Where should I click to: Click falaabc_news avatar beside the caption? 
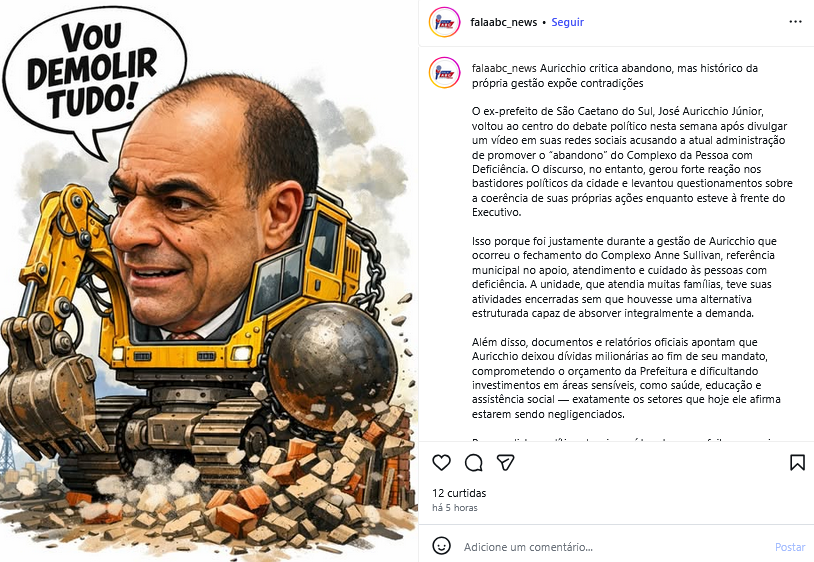[x=444, y=73]
